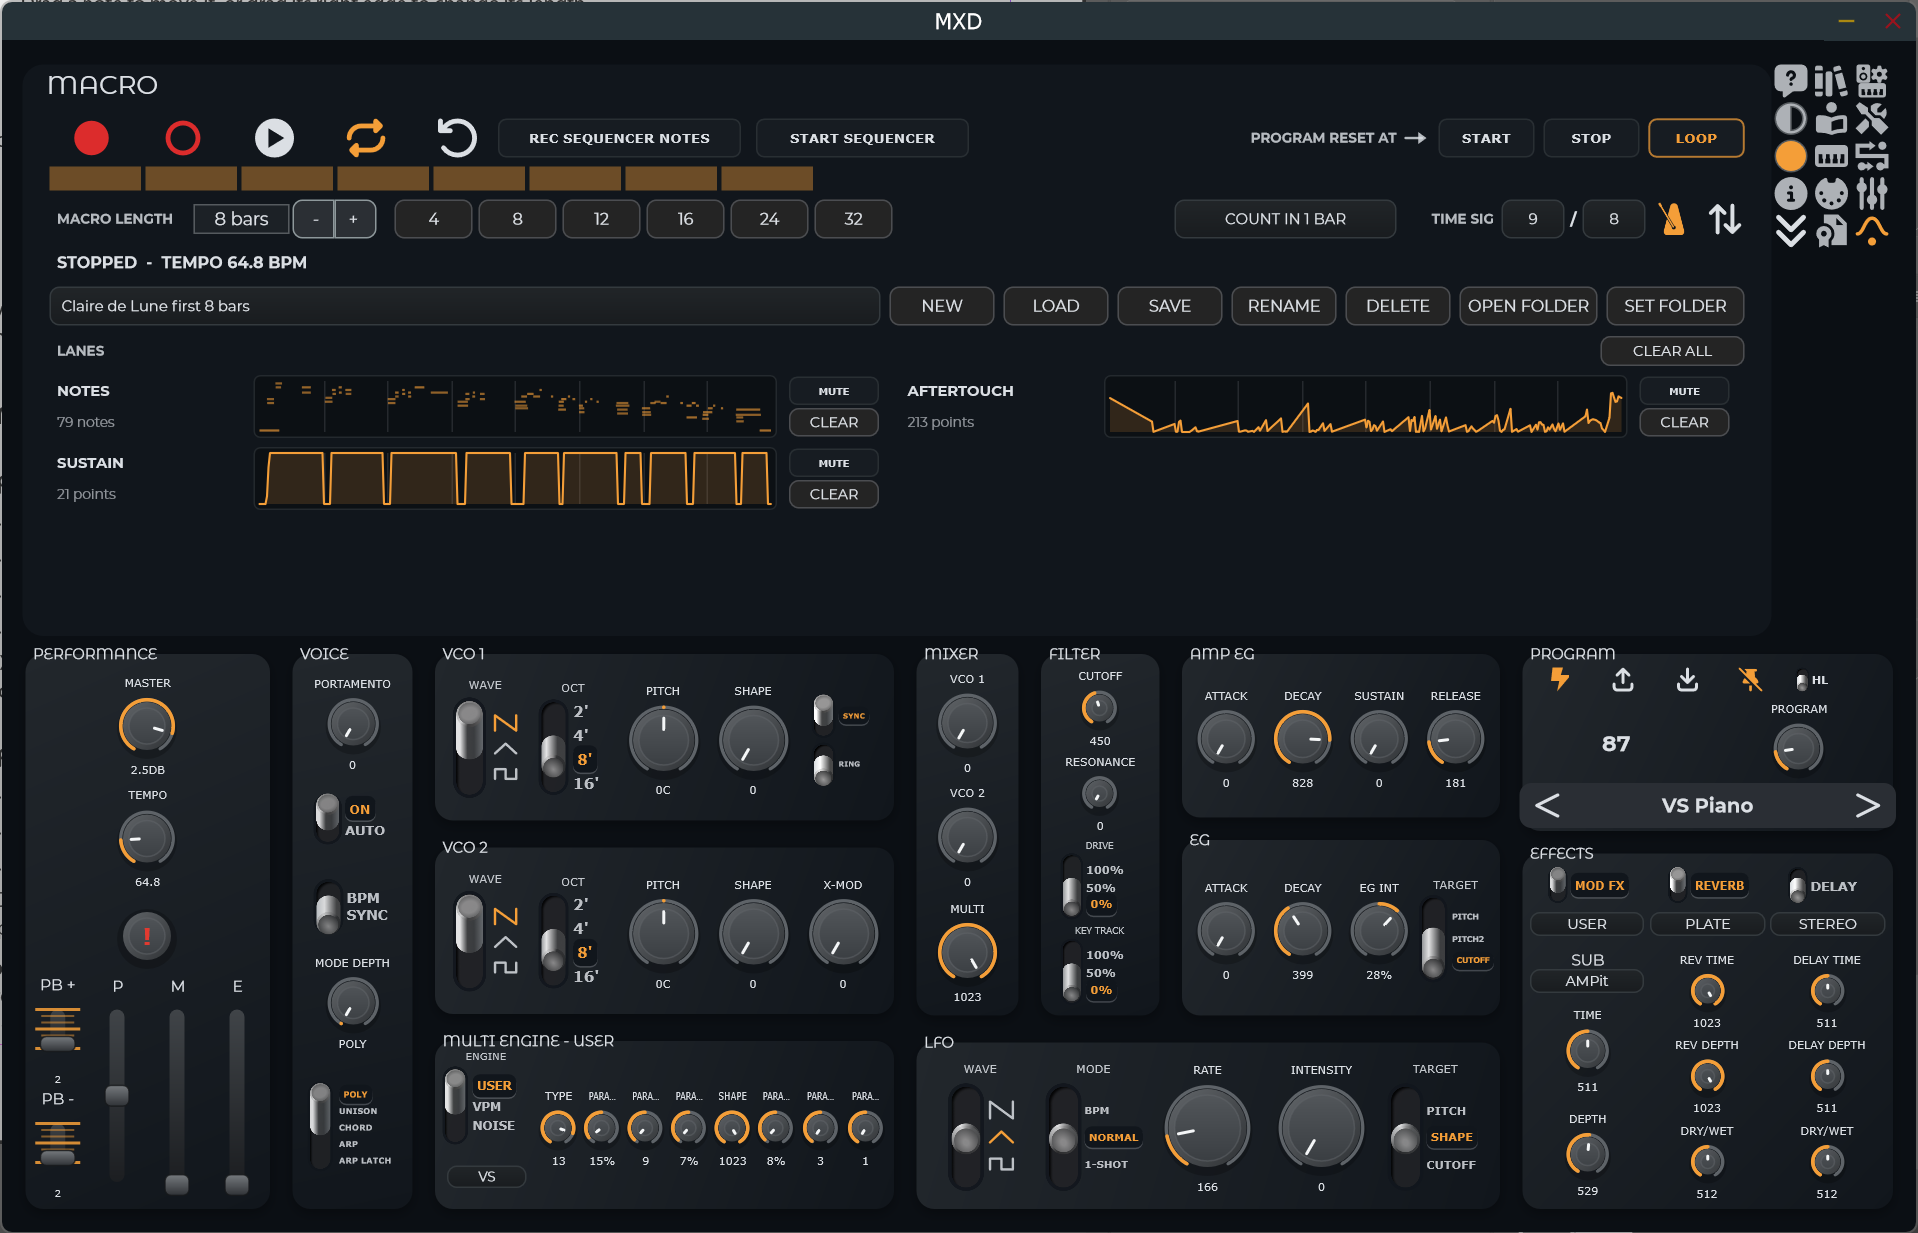Open the MIDI DIN connector icon
1918x1233 pixels.
point(1831,193)
